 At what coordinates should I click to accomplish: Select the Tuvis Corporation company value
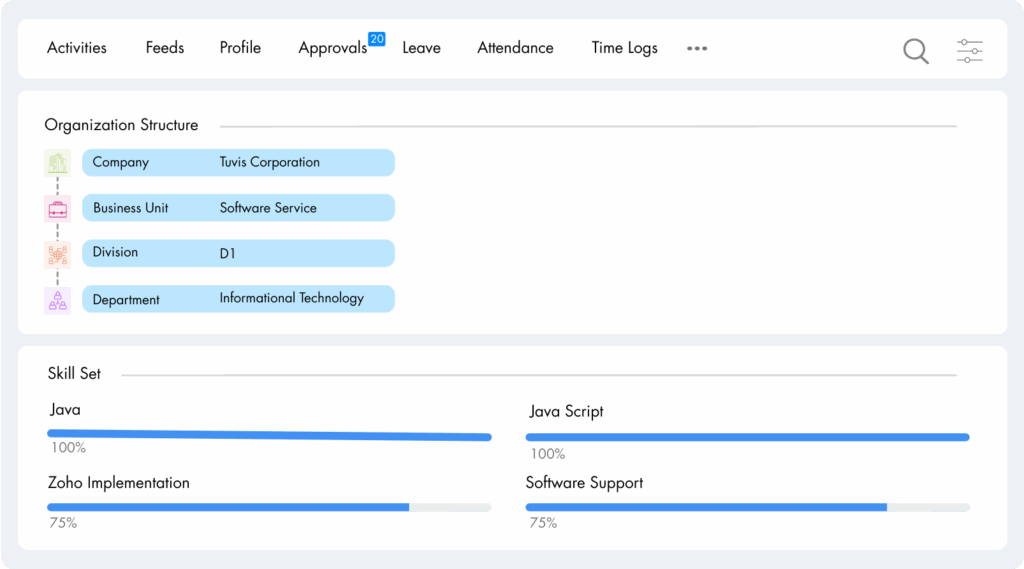pyautogui.click(x=270, y=162)
